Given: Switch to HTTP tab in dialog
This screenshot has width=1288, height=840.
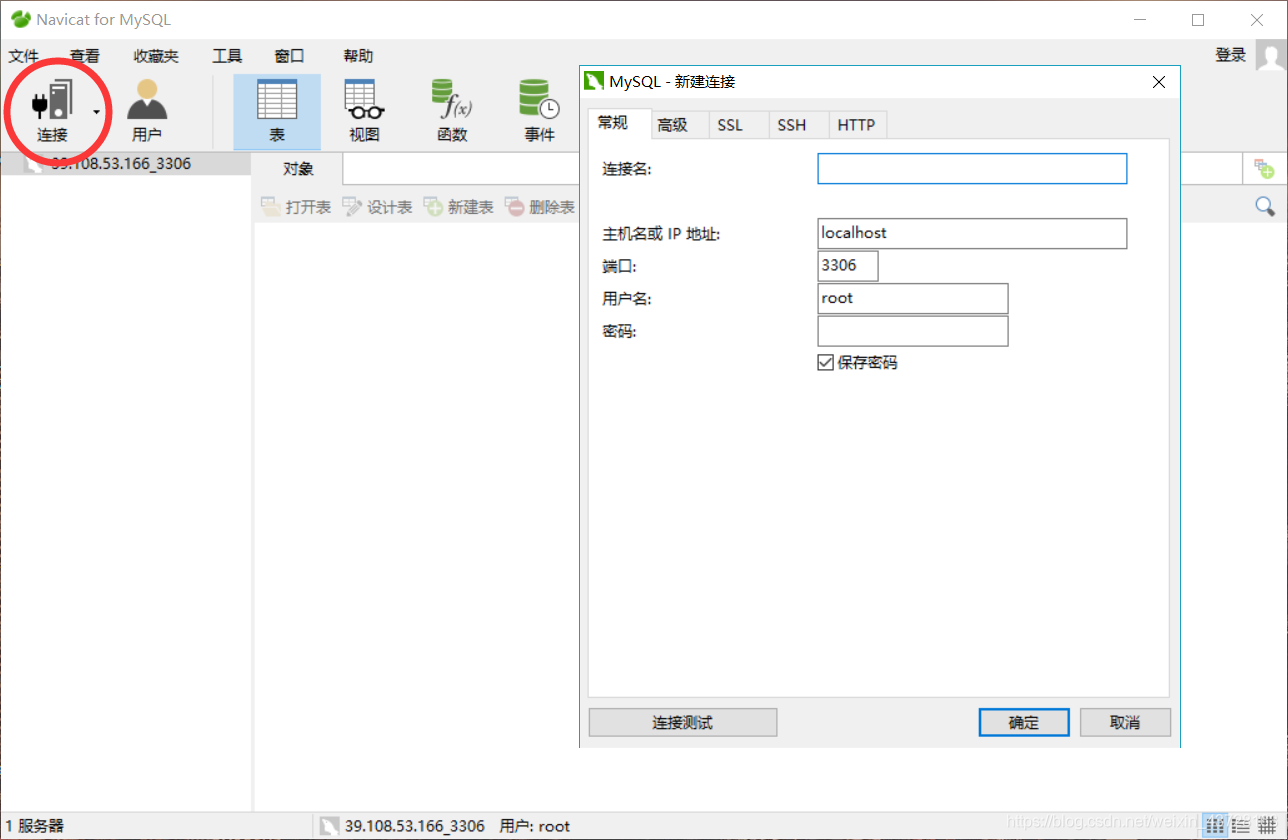Looking at the screenshot, I should pos(856,125).
